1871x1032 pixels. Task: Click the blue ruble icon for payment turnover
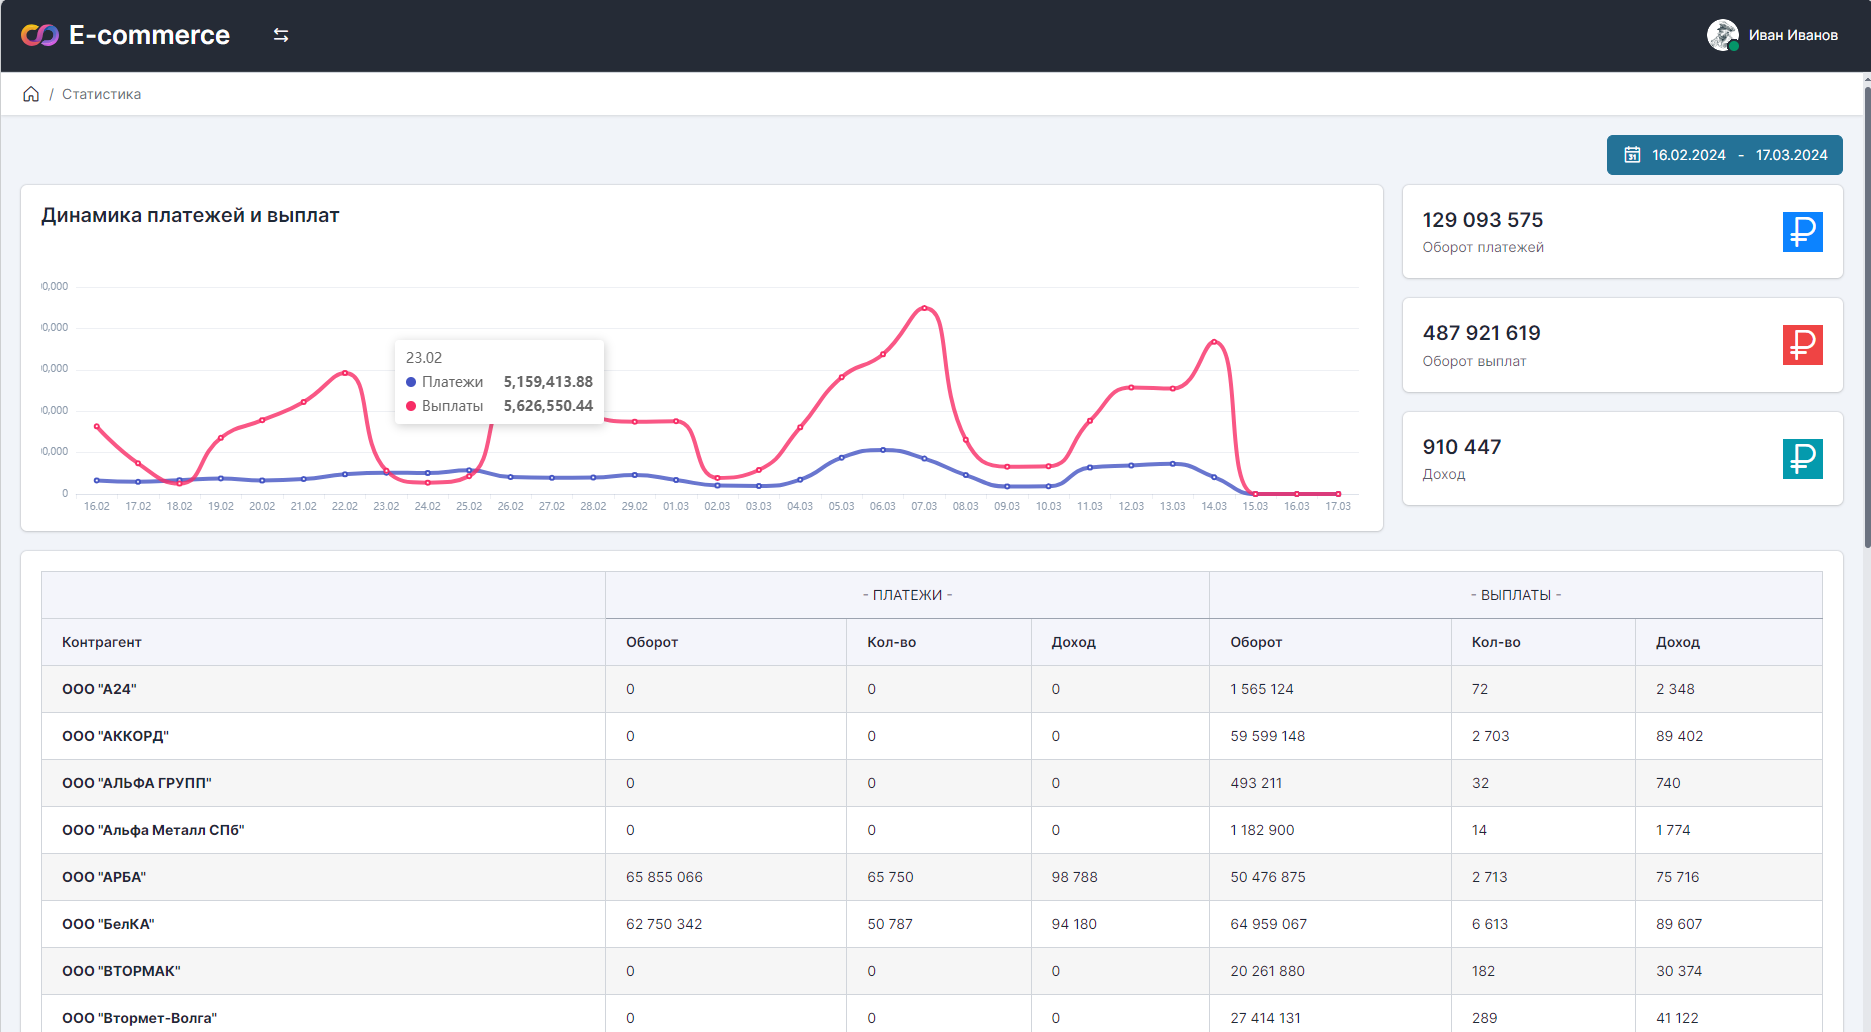tap(1802, 232)
